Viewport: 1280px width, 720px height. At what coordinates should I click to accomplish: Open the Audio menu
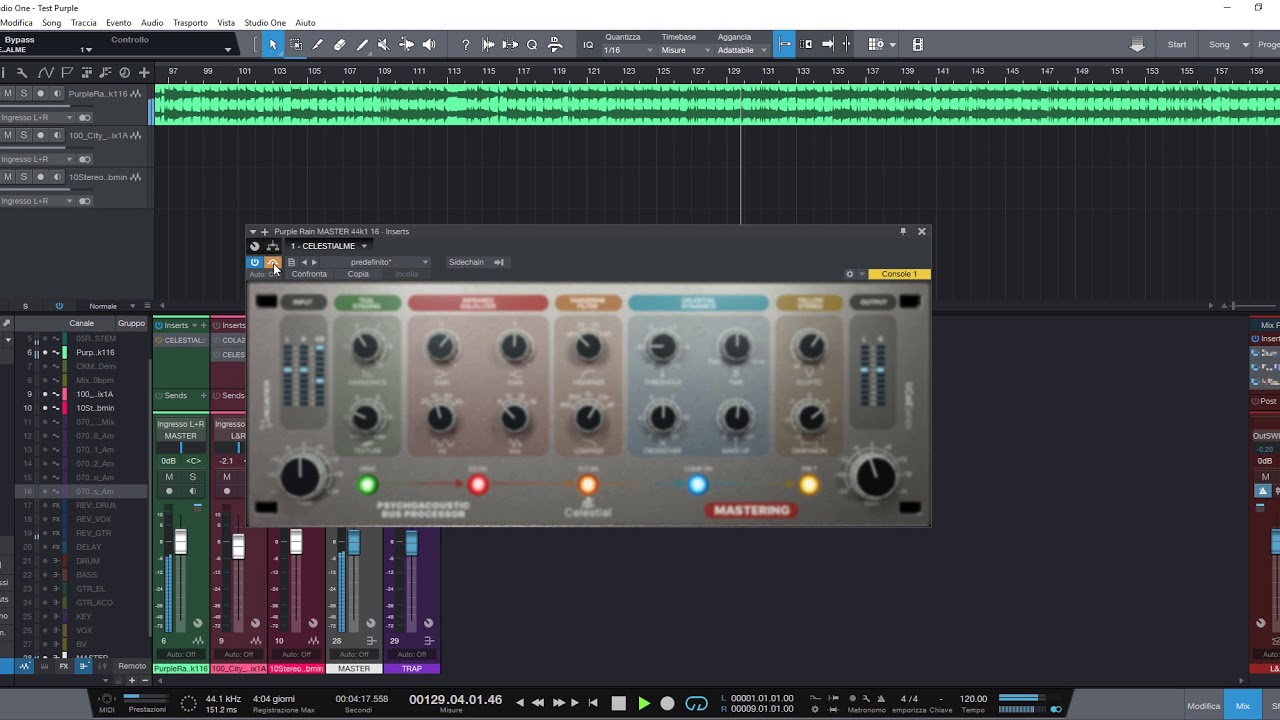tap(152, 22)
